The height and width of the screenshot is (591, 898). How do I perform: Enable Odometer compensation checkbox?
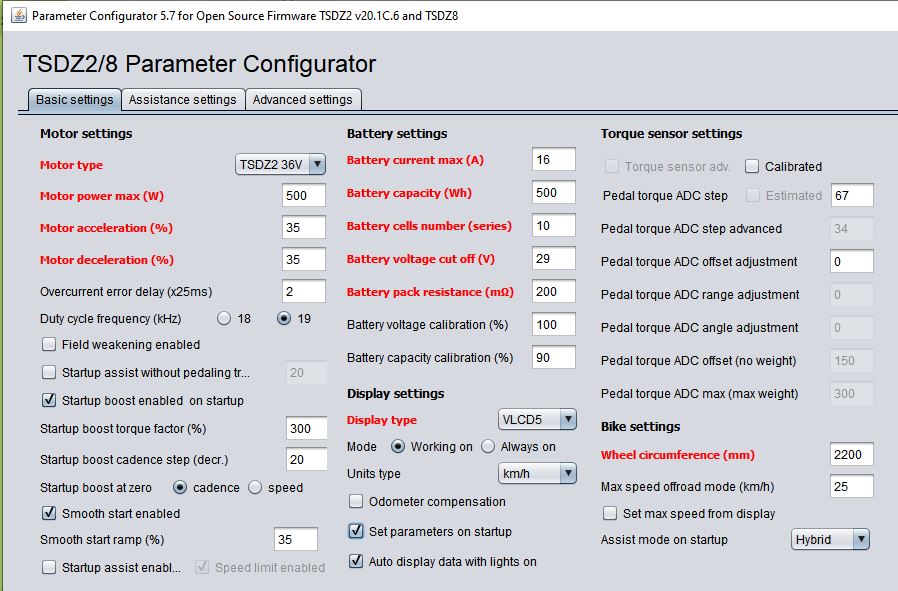(356, 502)
